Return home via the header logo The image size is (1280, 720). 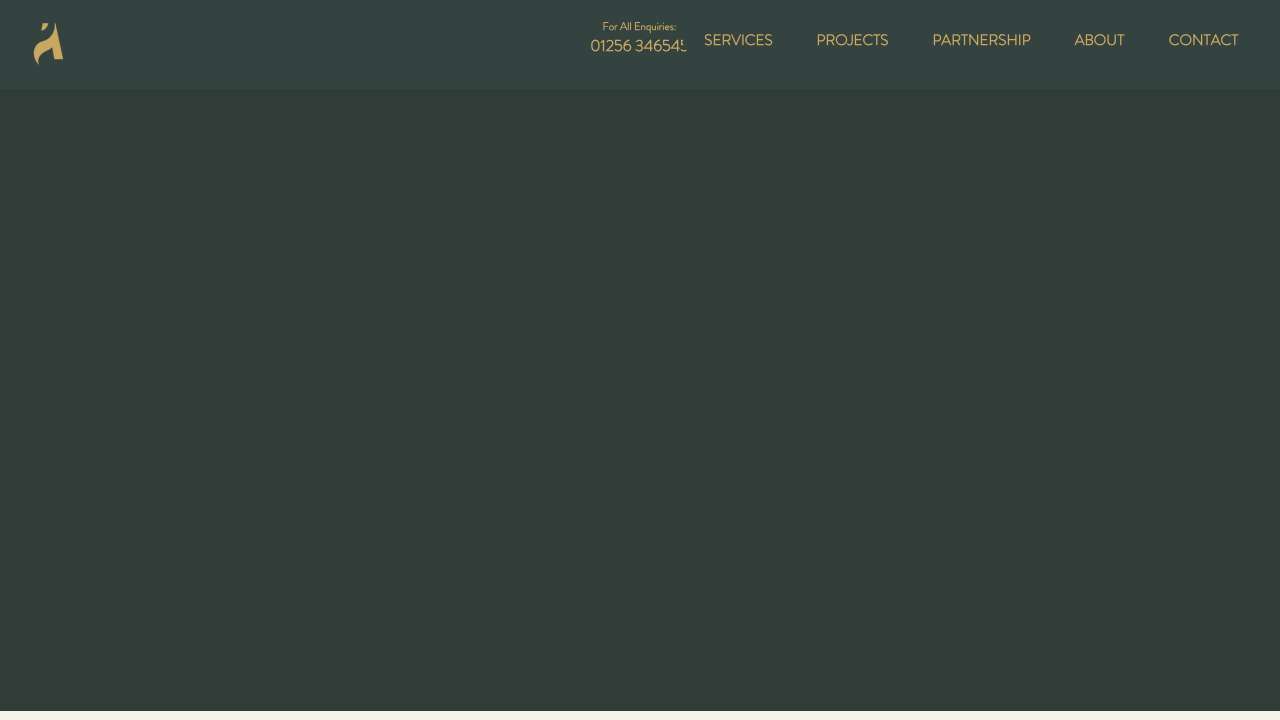[48, 44]
